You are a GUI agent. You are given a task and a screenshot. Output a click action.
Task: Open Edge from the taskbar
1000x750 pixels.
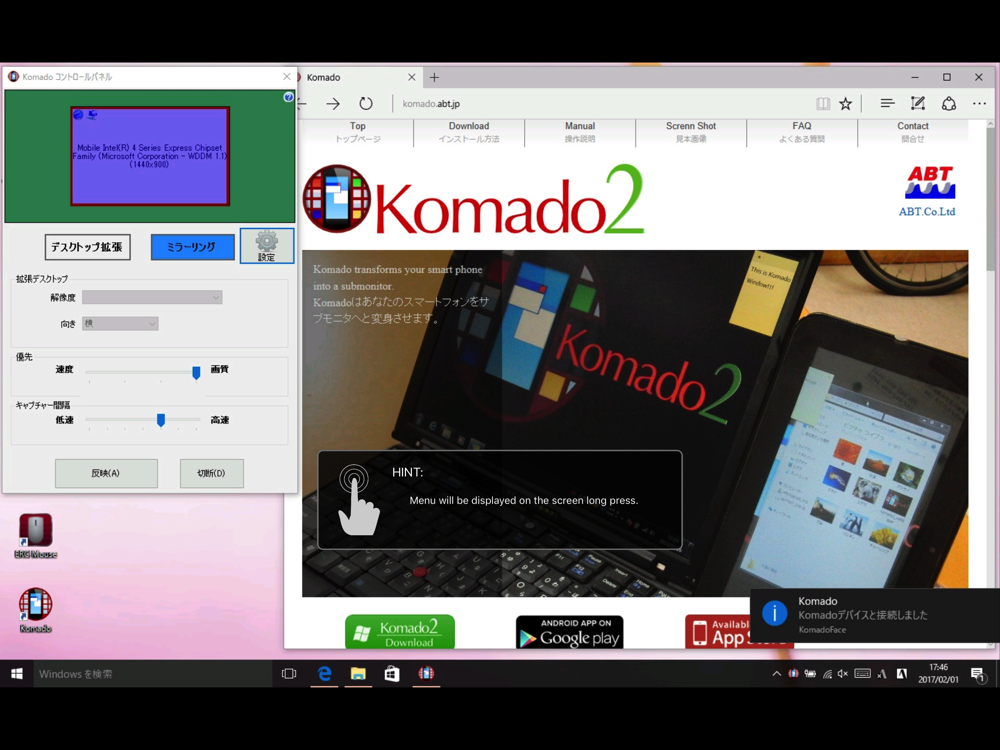tap(325, 673)
